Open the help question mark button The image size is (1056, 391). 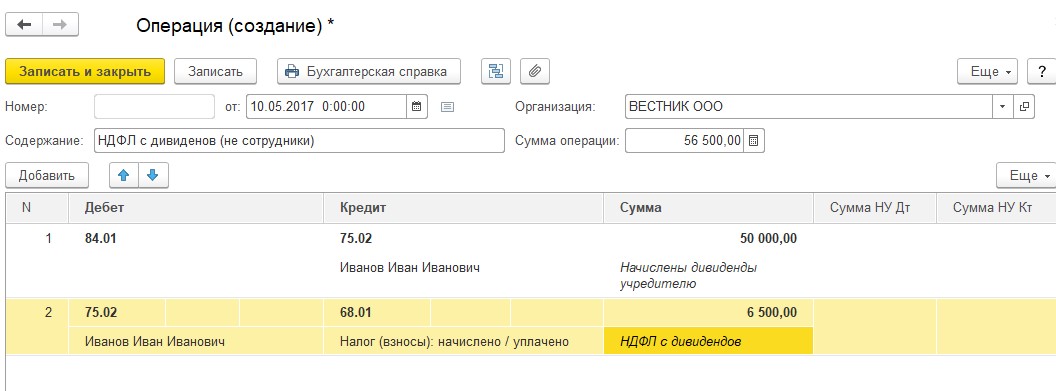(1042, 71)
